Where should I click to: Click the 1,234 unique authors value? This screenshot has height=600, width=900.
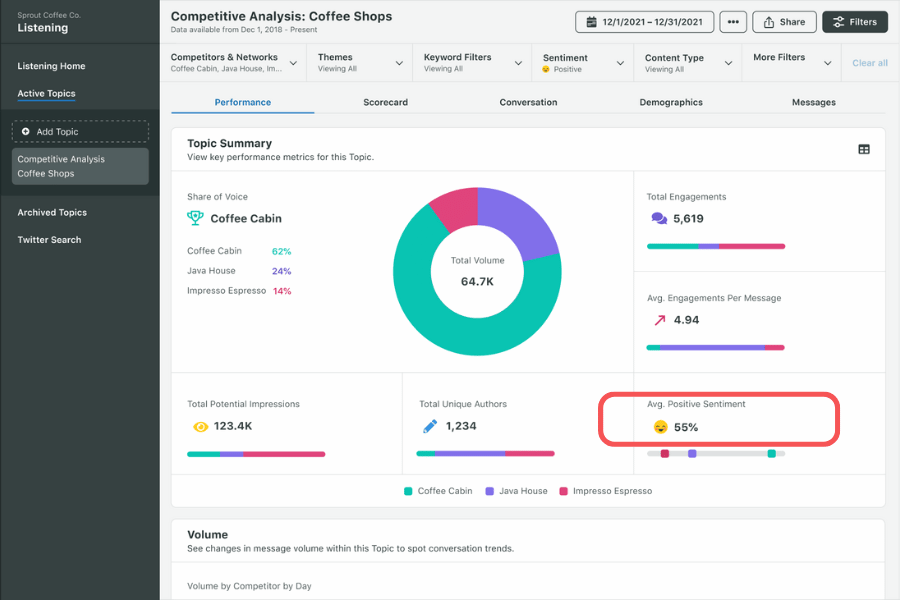pos(461,426)
